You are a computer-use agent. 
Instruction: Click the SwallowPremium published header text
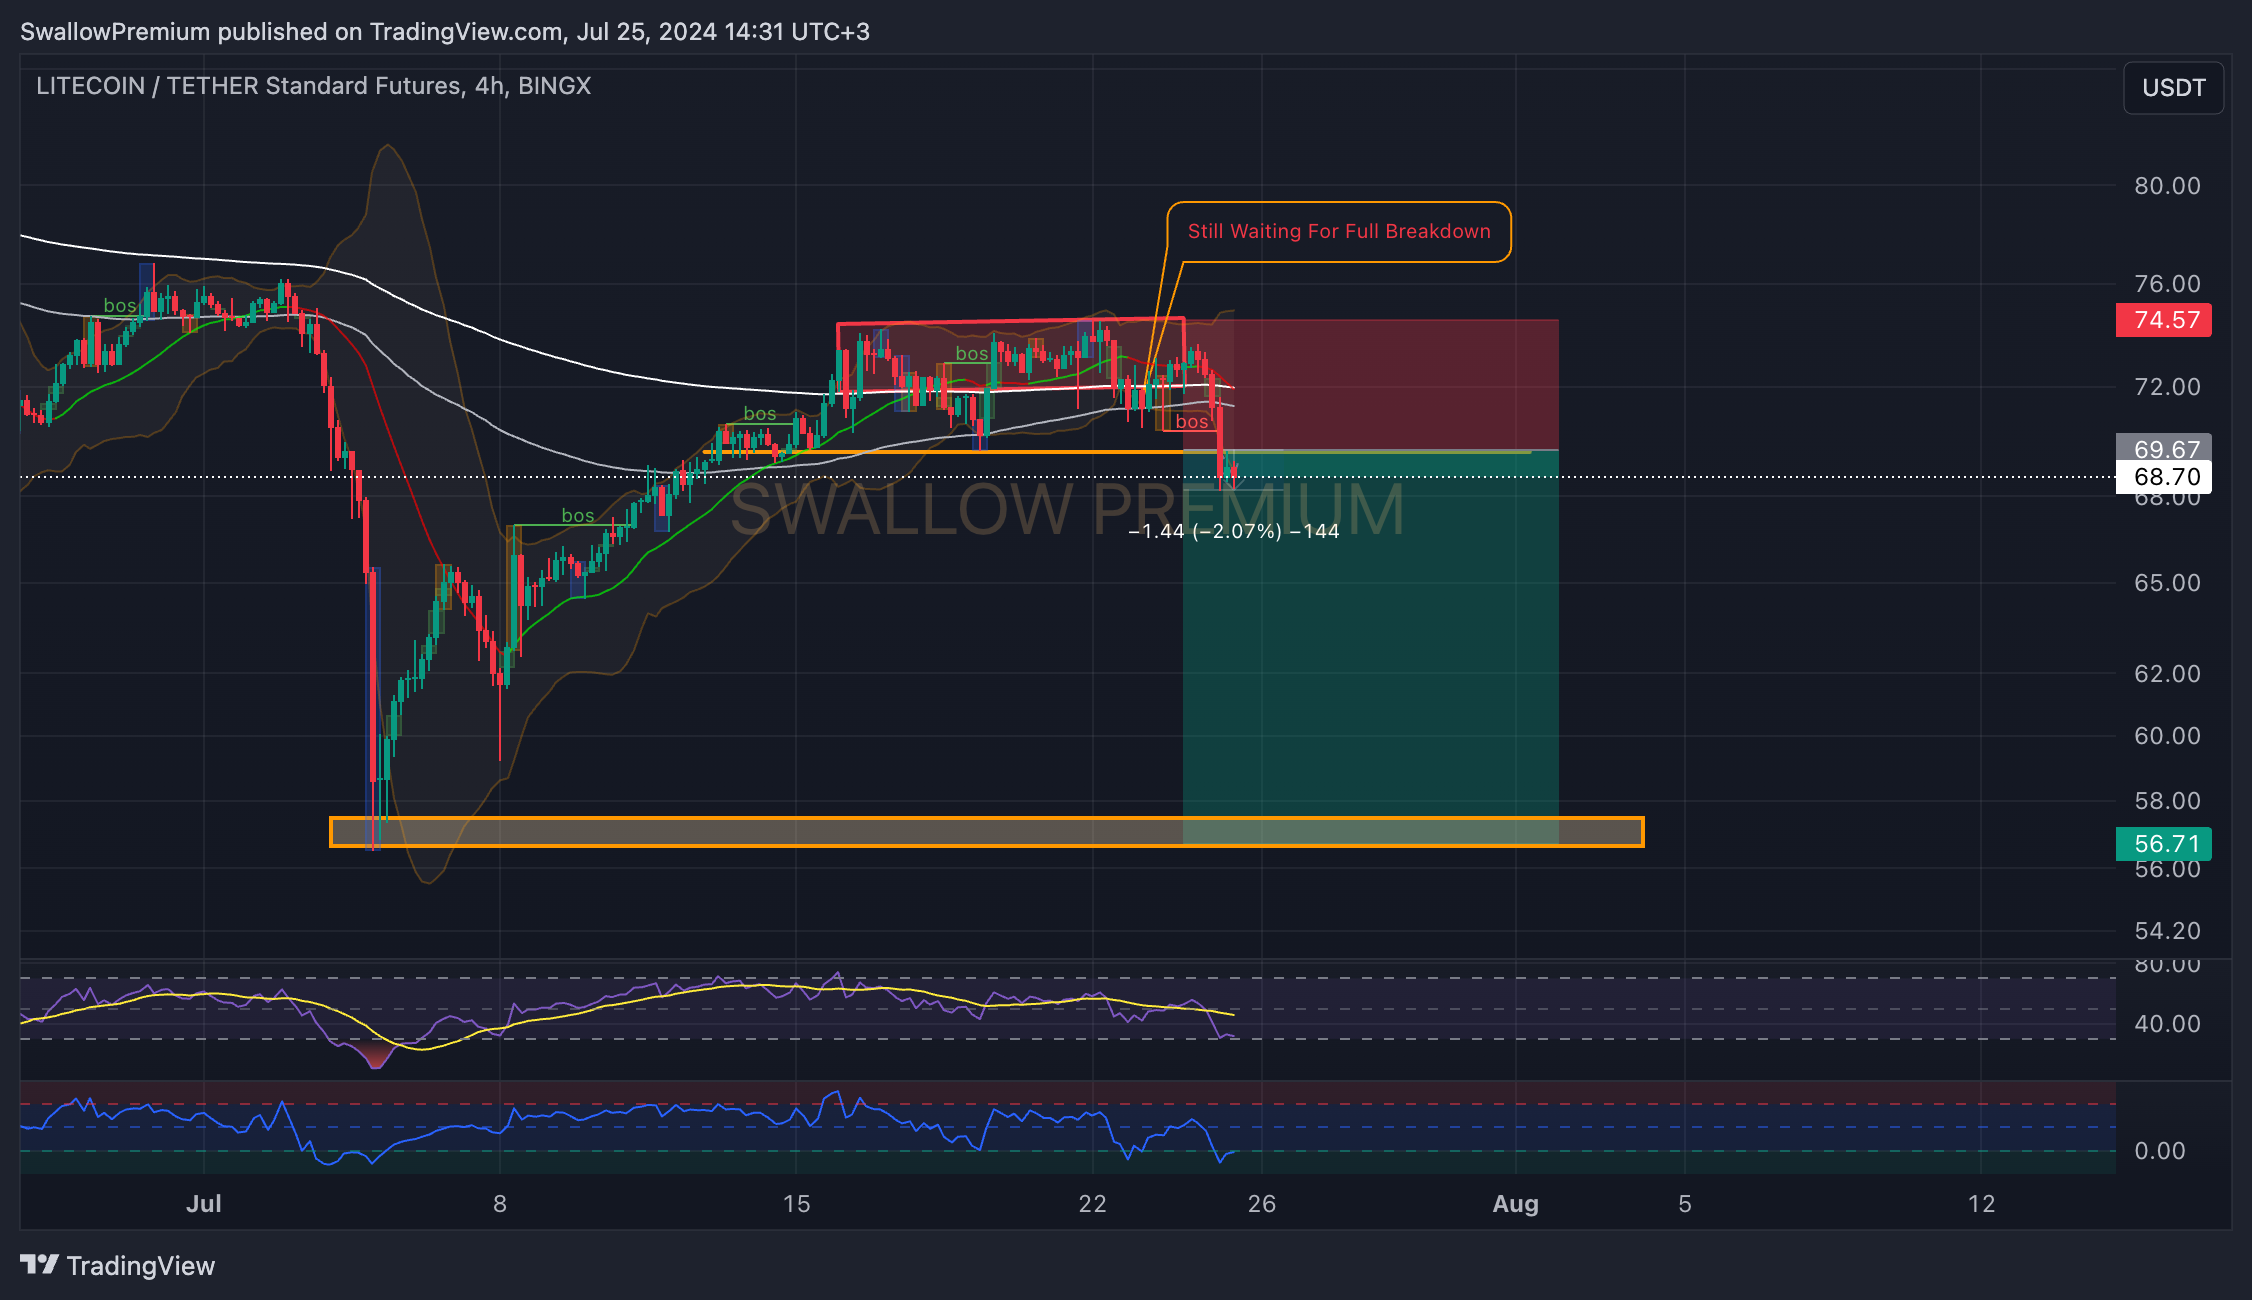[445, 32]
